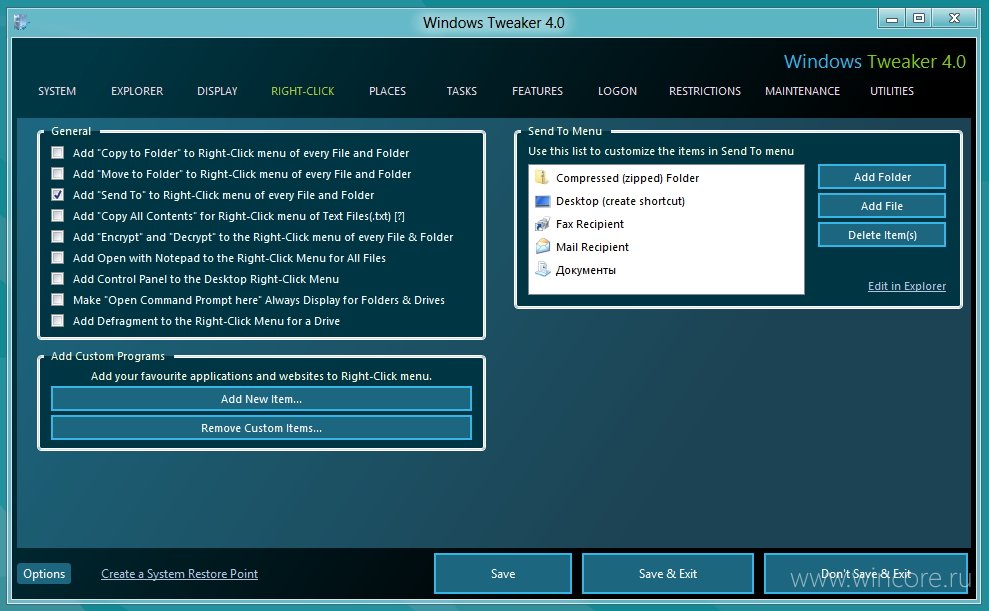Click the [?] help mark for Copy All Contents
Screen dimensions: 989x611
pyautogui.click(x=399, y=216)
